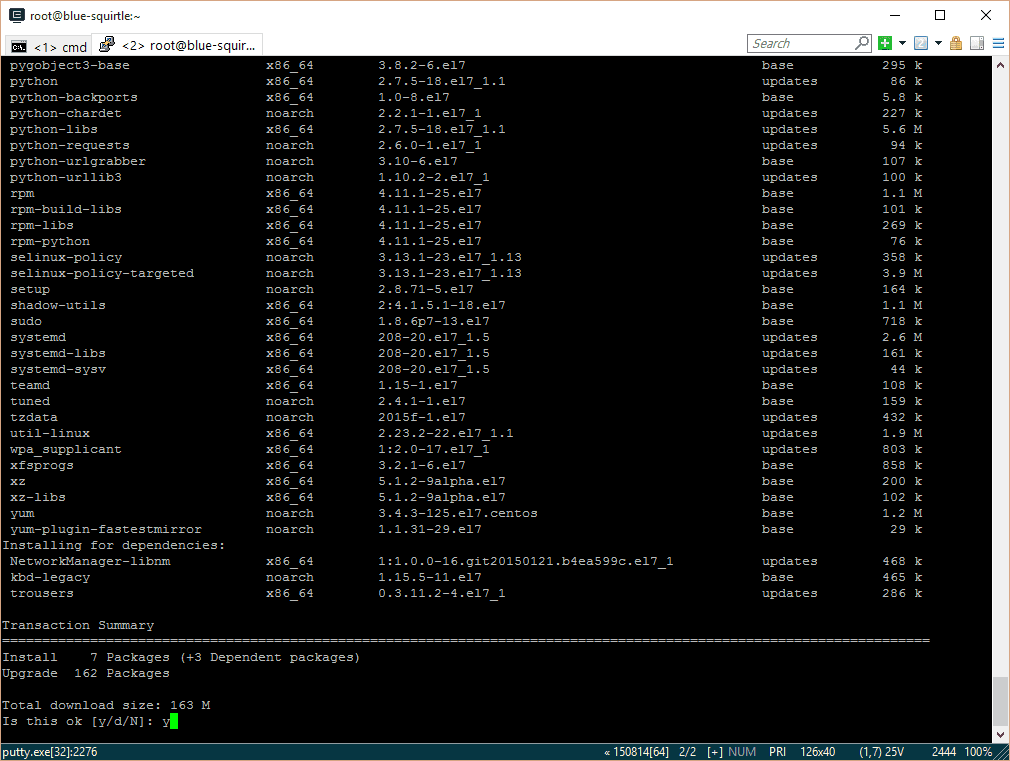Viewport: 1010px width, 761px height.
Task: Click the PRI buffer indicator in status bar
Action: [778, 752]
